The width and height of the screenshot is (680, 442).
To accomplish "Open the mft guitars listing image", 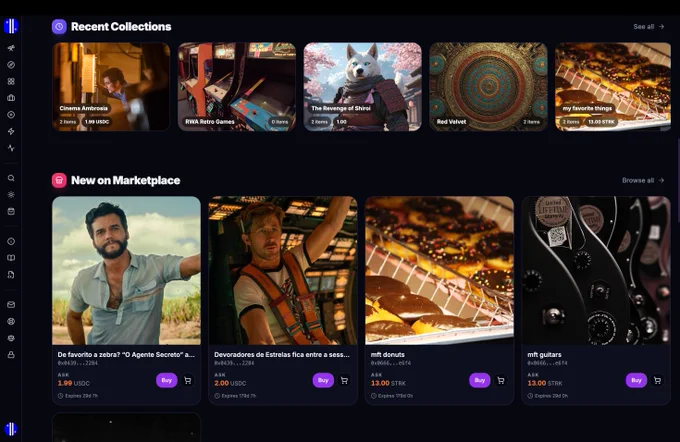I will (x=596, y=270).
